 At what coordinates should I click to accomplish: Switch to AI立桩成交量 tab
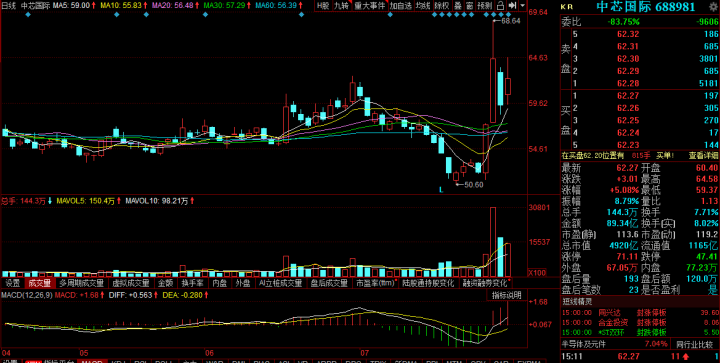tap(281, 283)
